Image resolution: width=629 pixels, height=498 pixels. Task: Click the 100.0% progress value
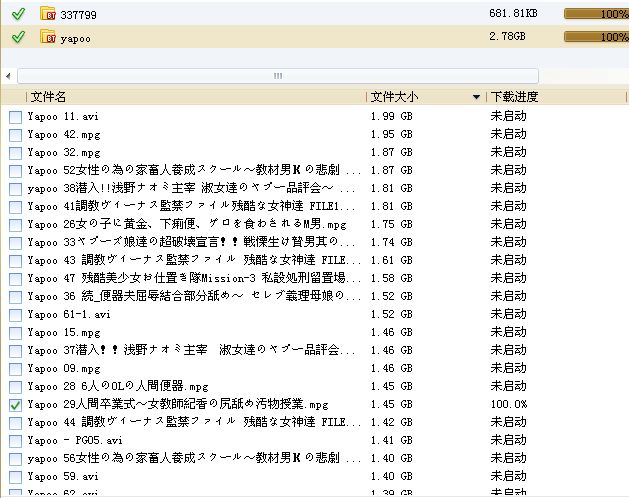509,404
